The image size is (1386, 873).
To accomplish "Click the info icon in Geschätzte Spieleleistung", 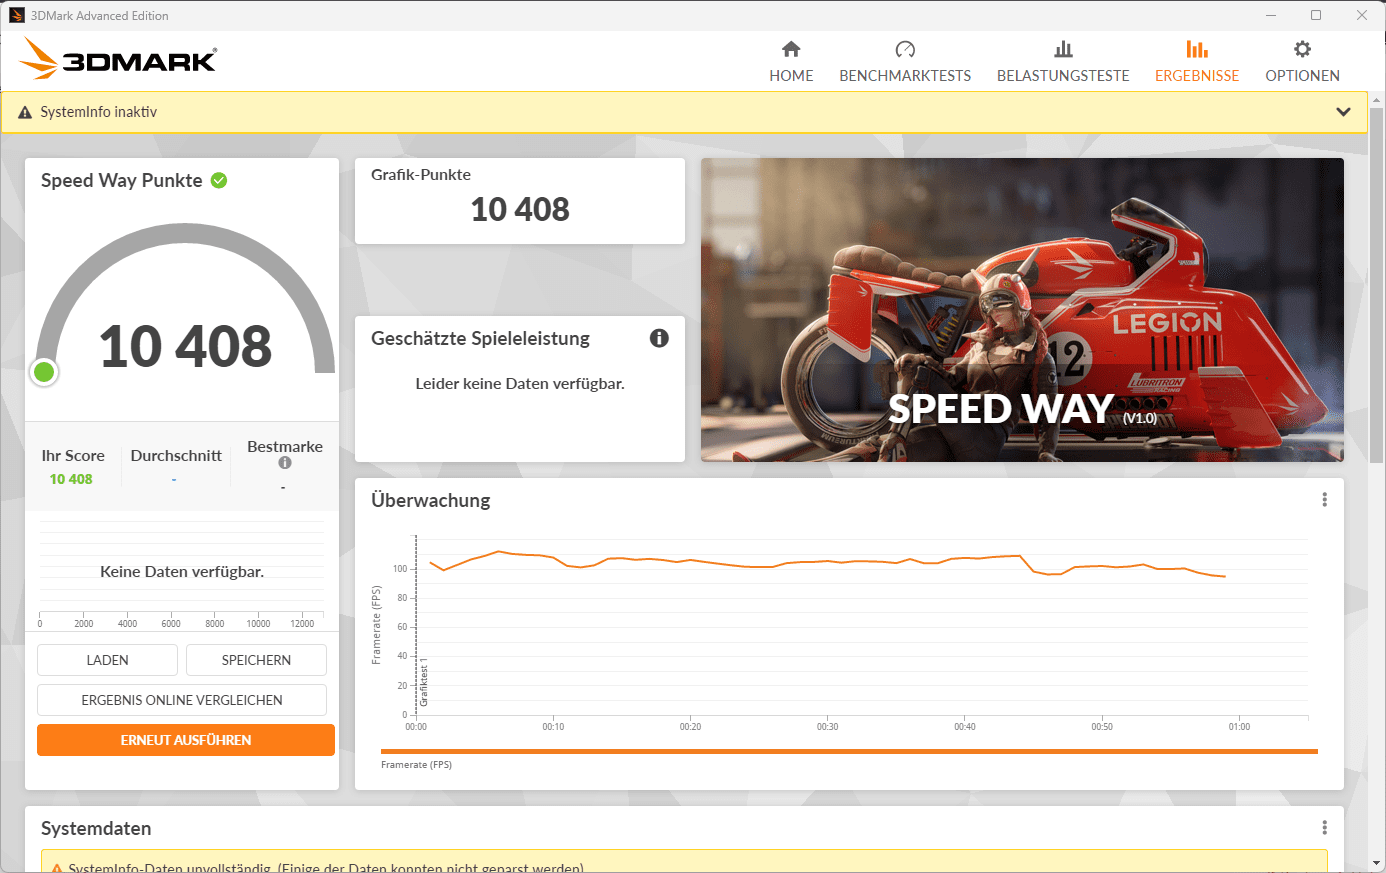I will (659, 338).
